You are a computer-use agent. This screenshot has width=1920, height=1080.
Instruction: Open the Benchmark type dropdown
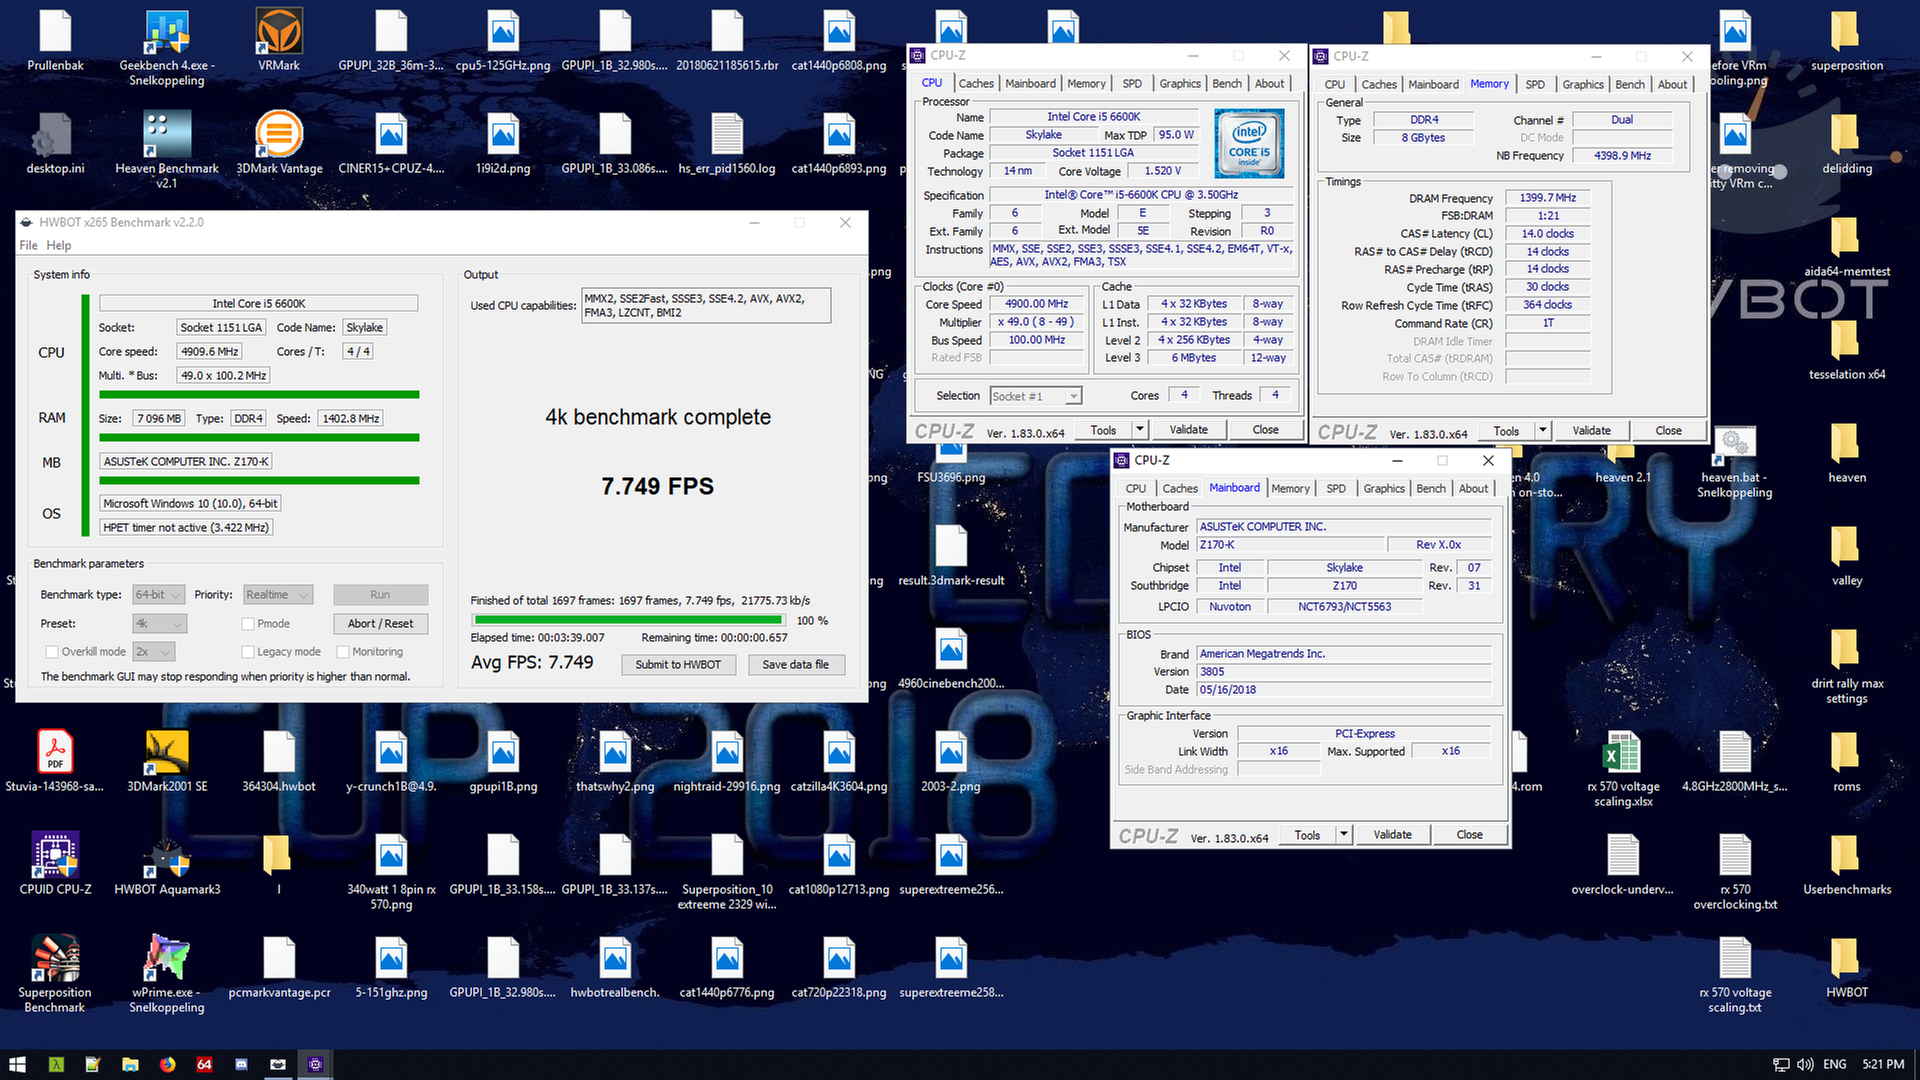(x=159, y=594)
